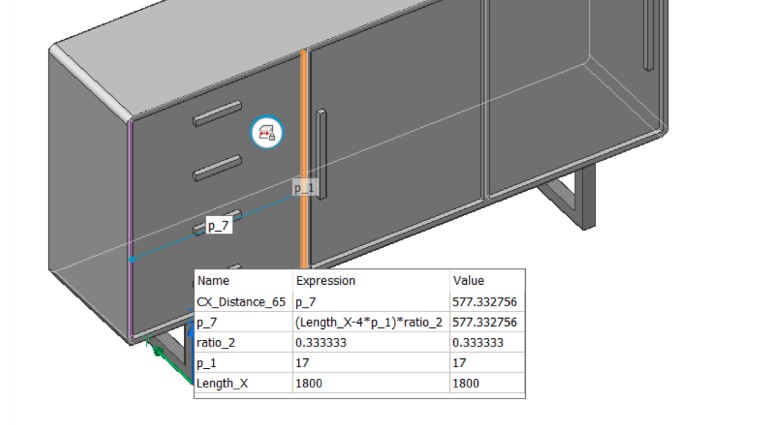Select the Length_X name cell
The height and width of the screenshot is (425, 768).
(243, 383)
